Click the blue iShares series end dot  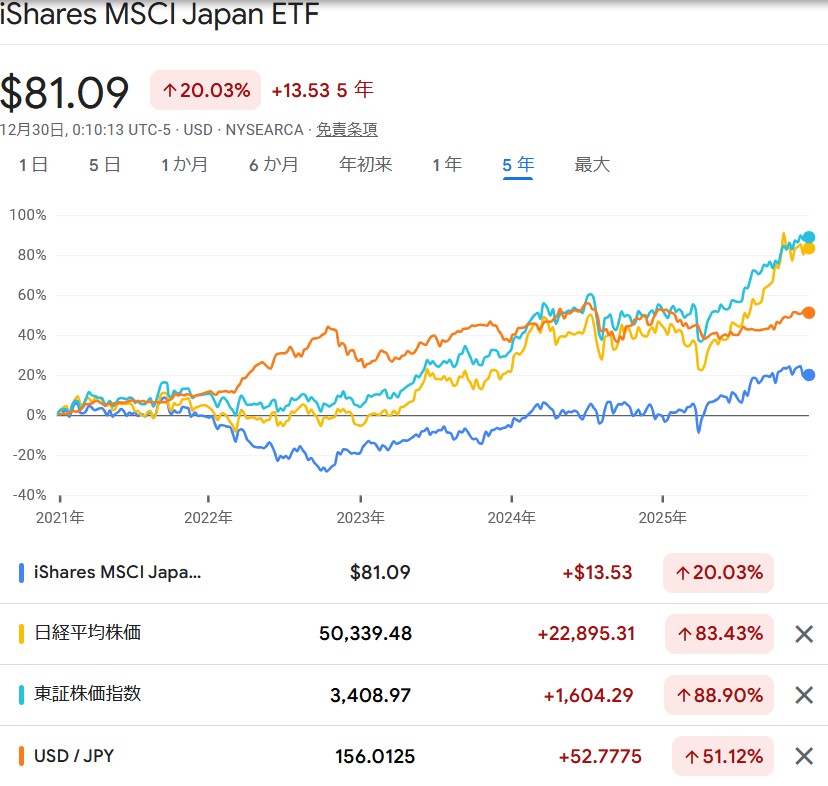tap(809, 375)
